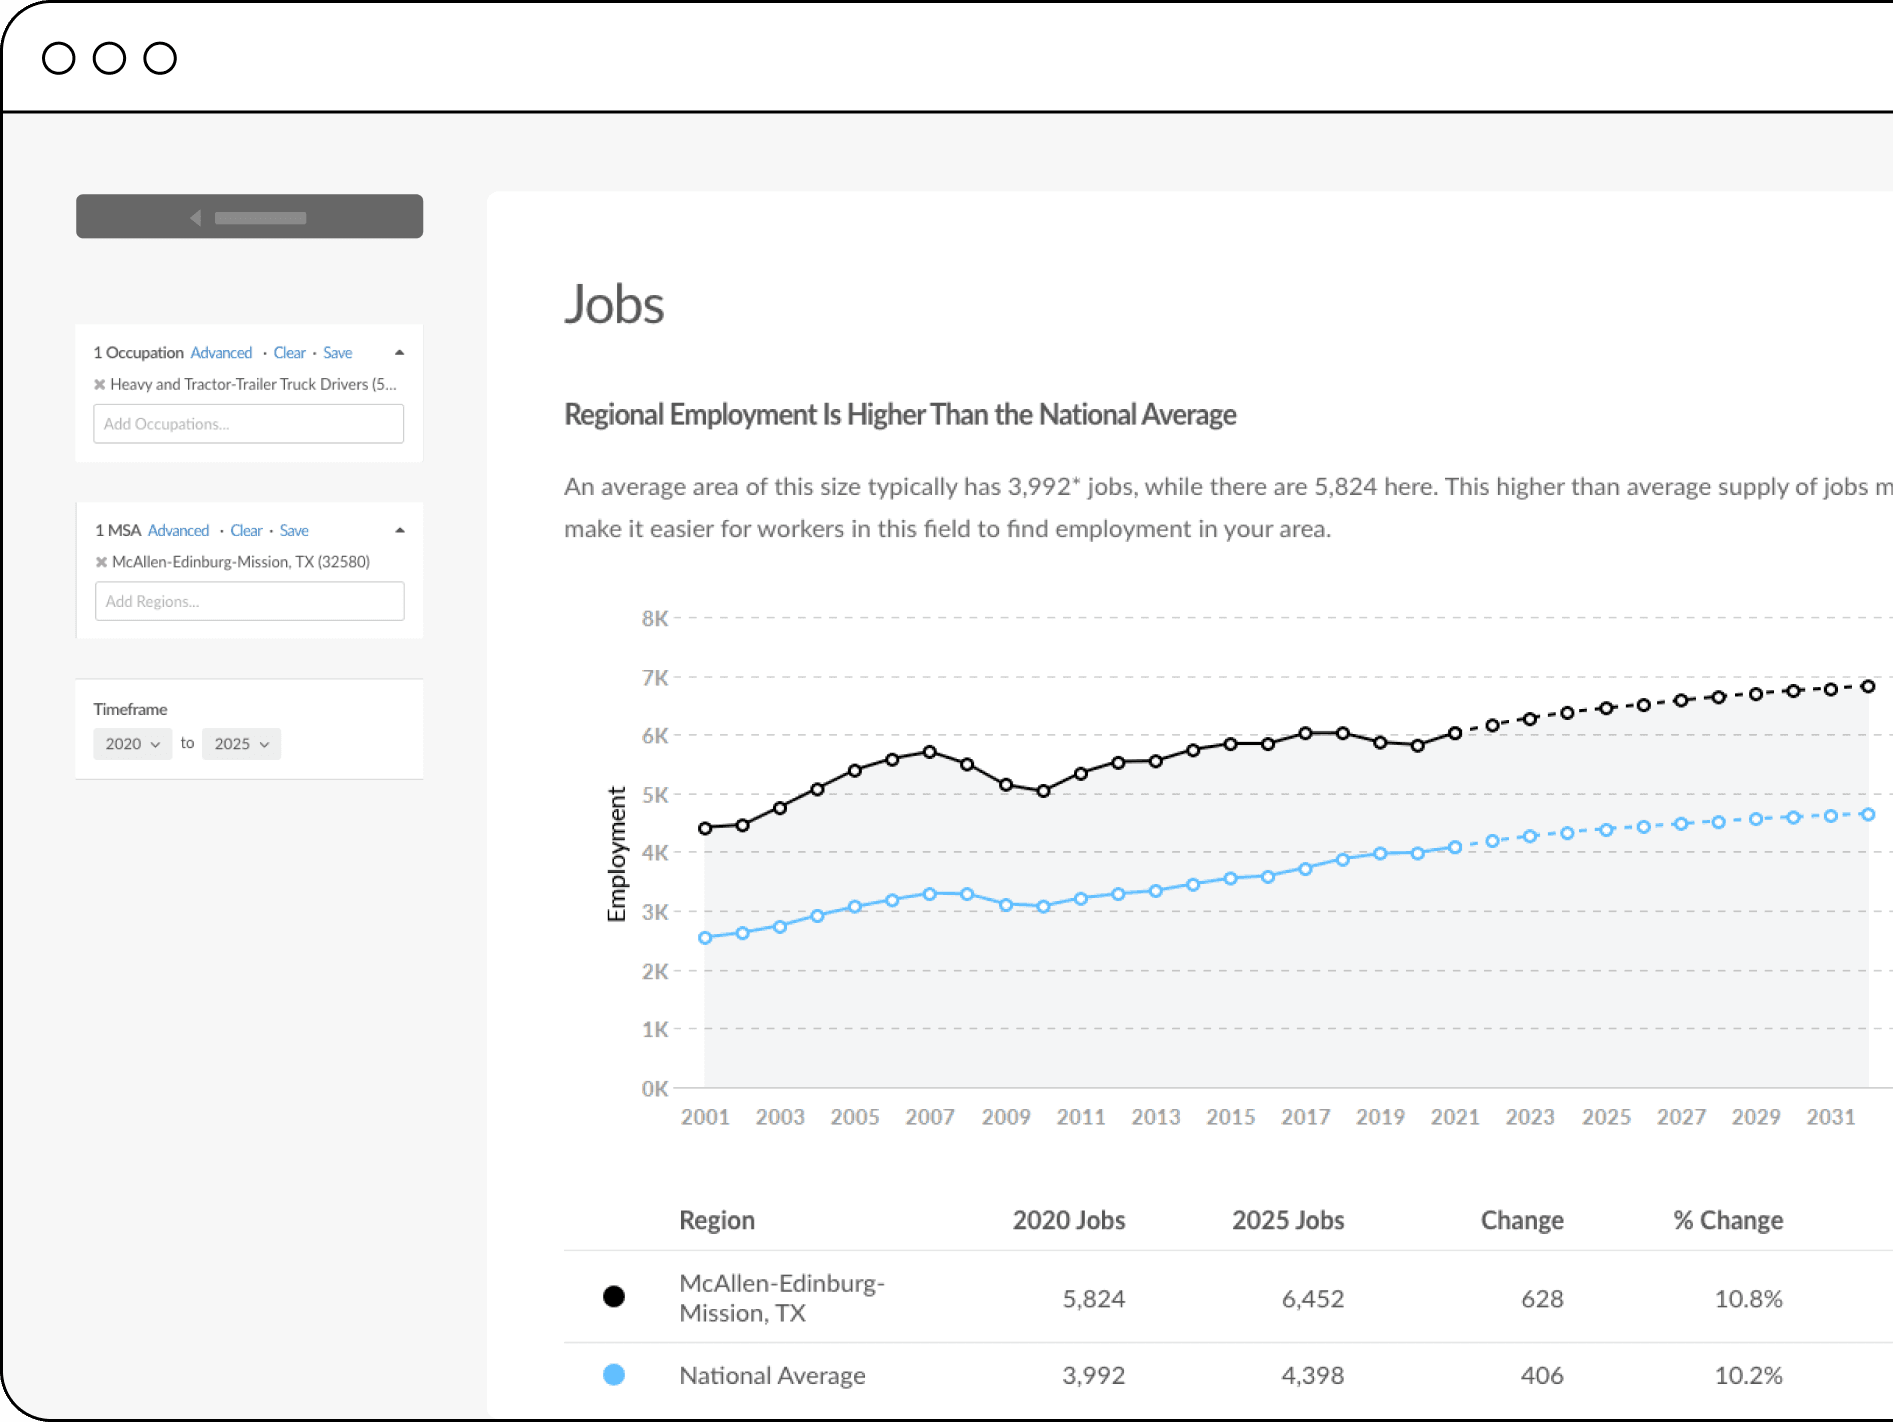Click the last regional data point on the black line
The height and width of the screenshot is (1422, 1893).
click(x=1867, y=686)
